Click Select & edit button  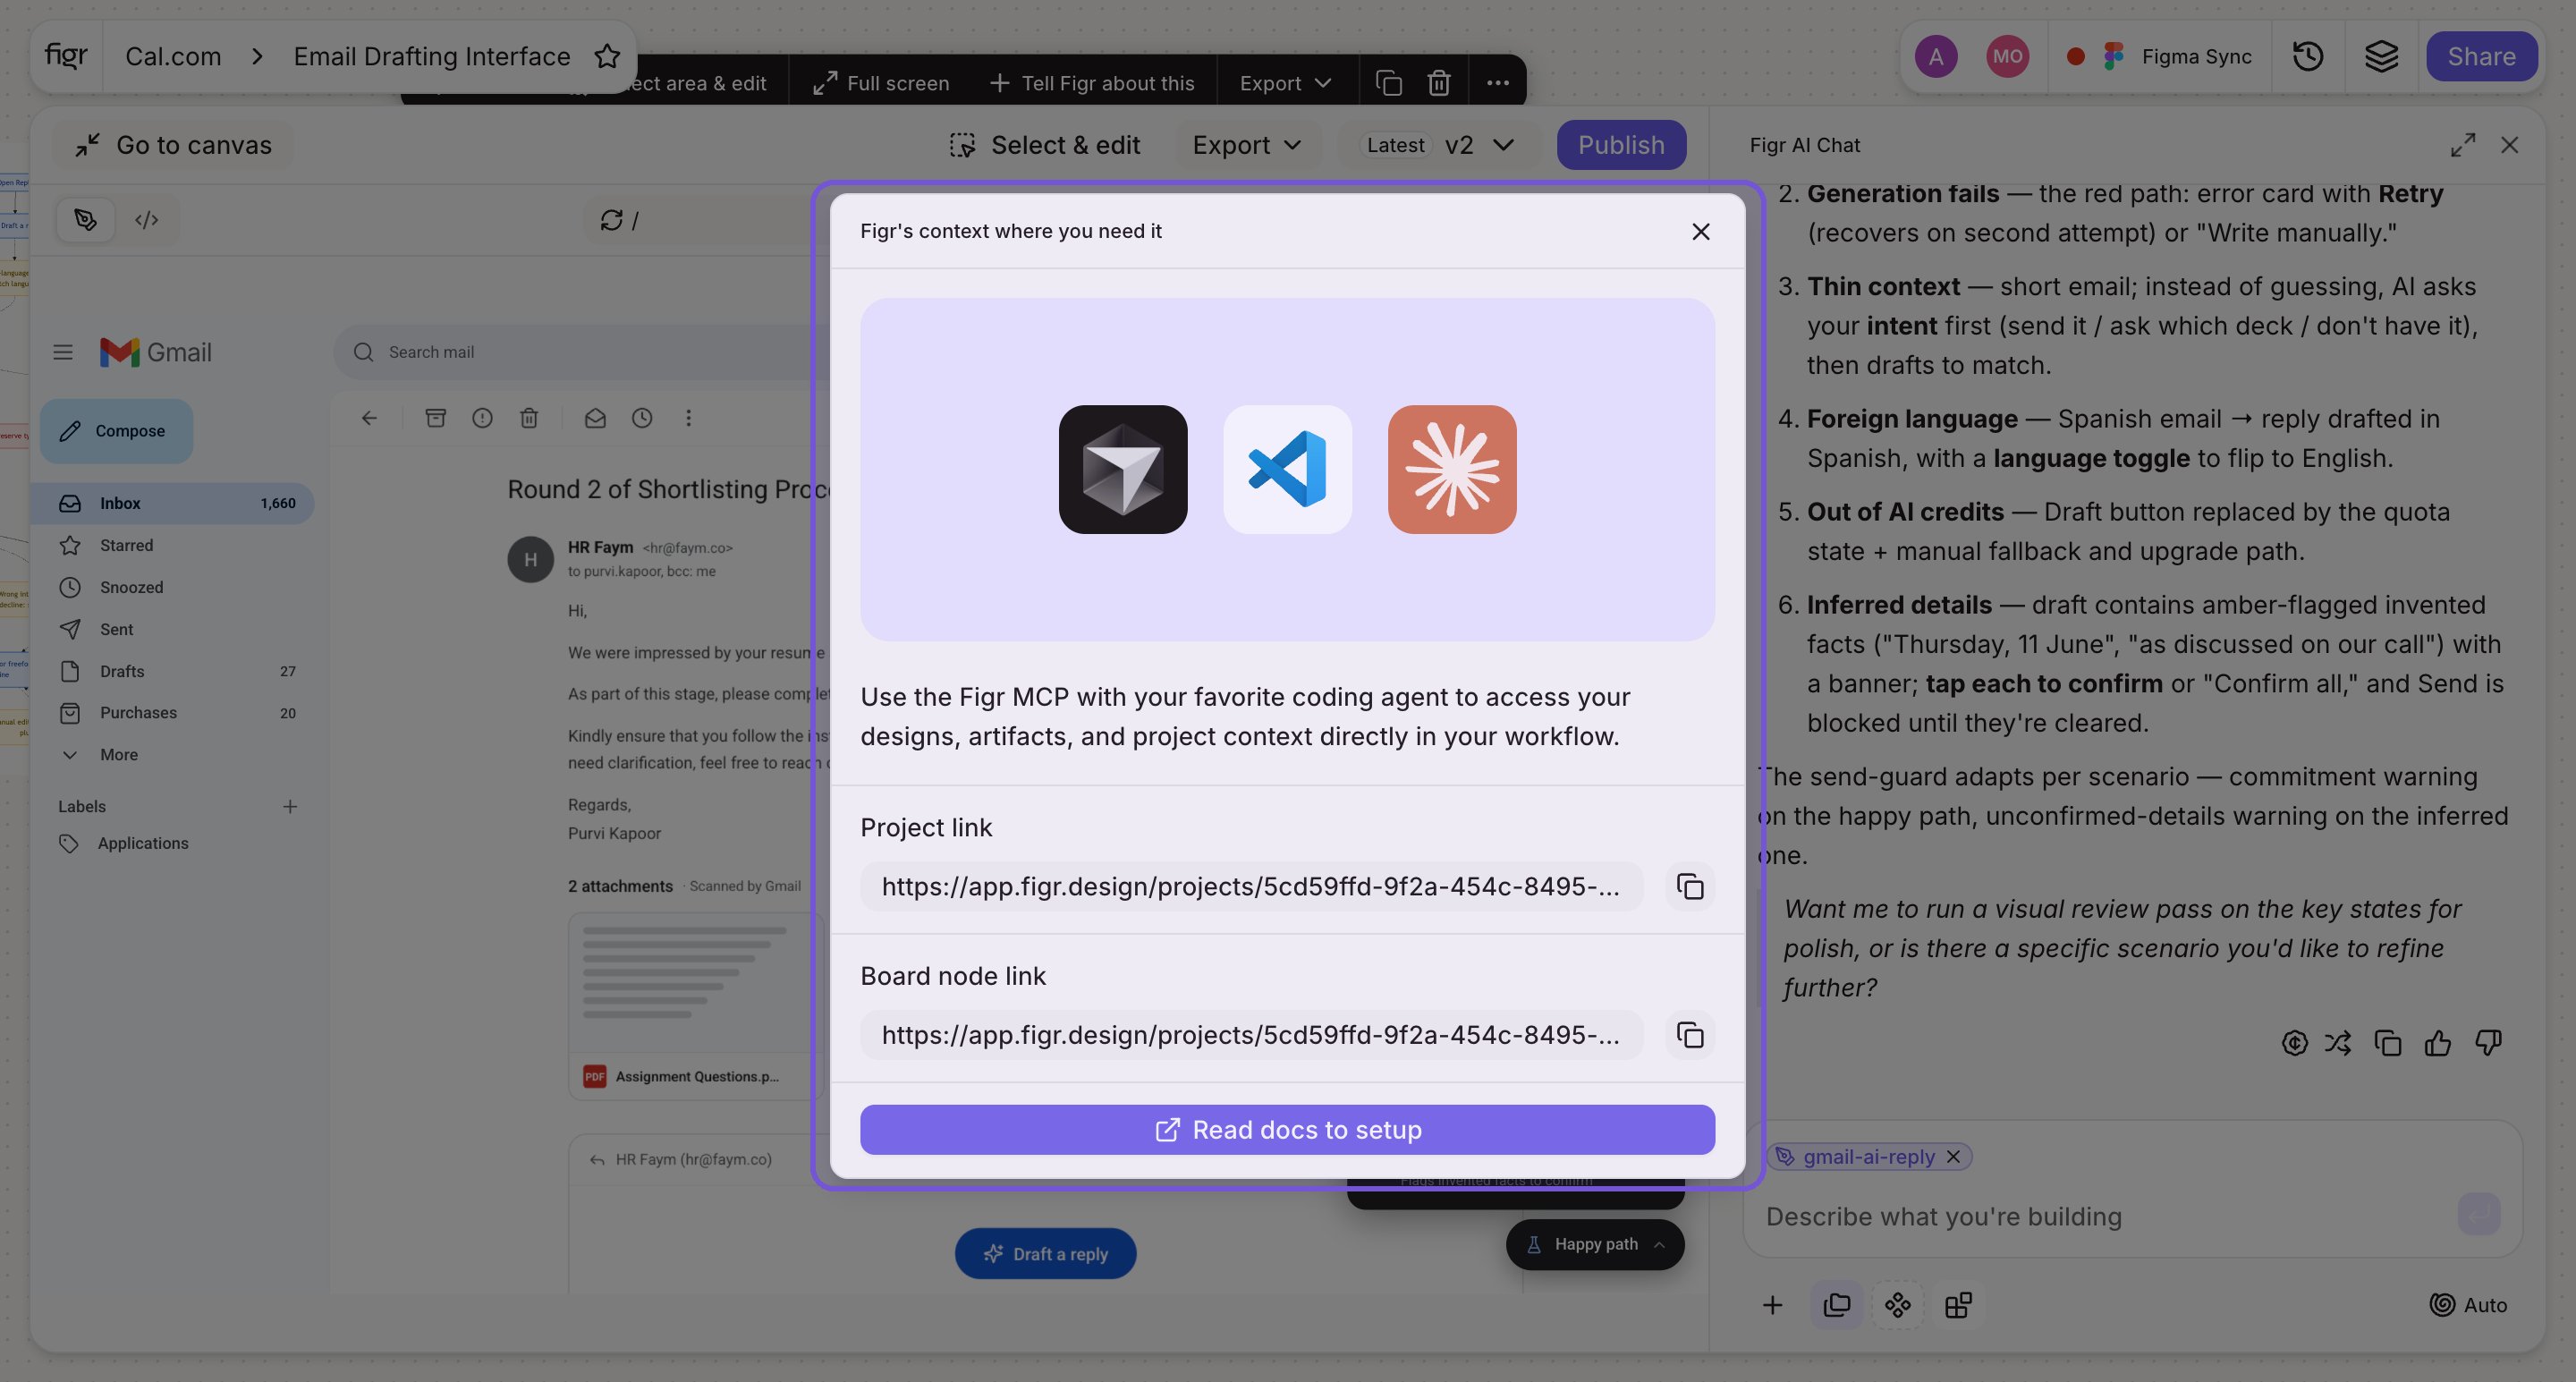(1044, 145)
